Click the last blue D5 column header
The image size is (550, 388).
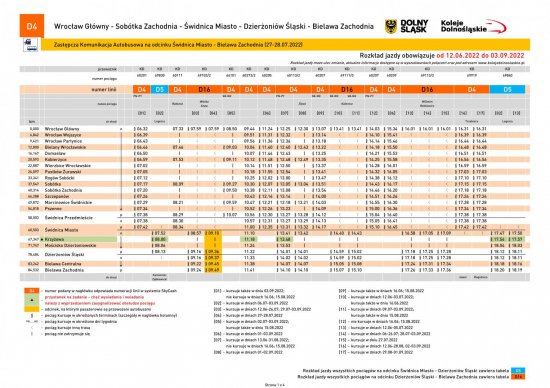pos(507,89)
